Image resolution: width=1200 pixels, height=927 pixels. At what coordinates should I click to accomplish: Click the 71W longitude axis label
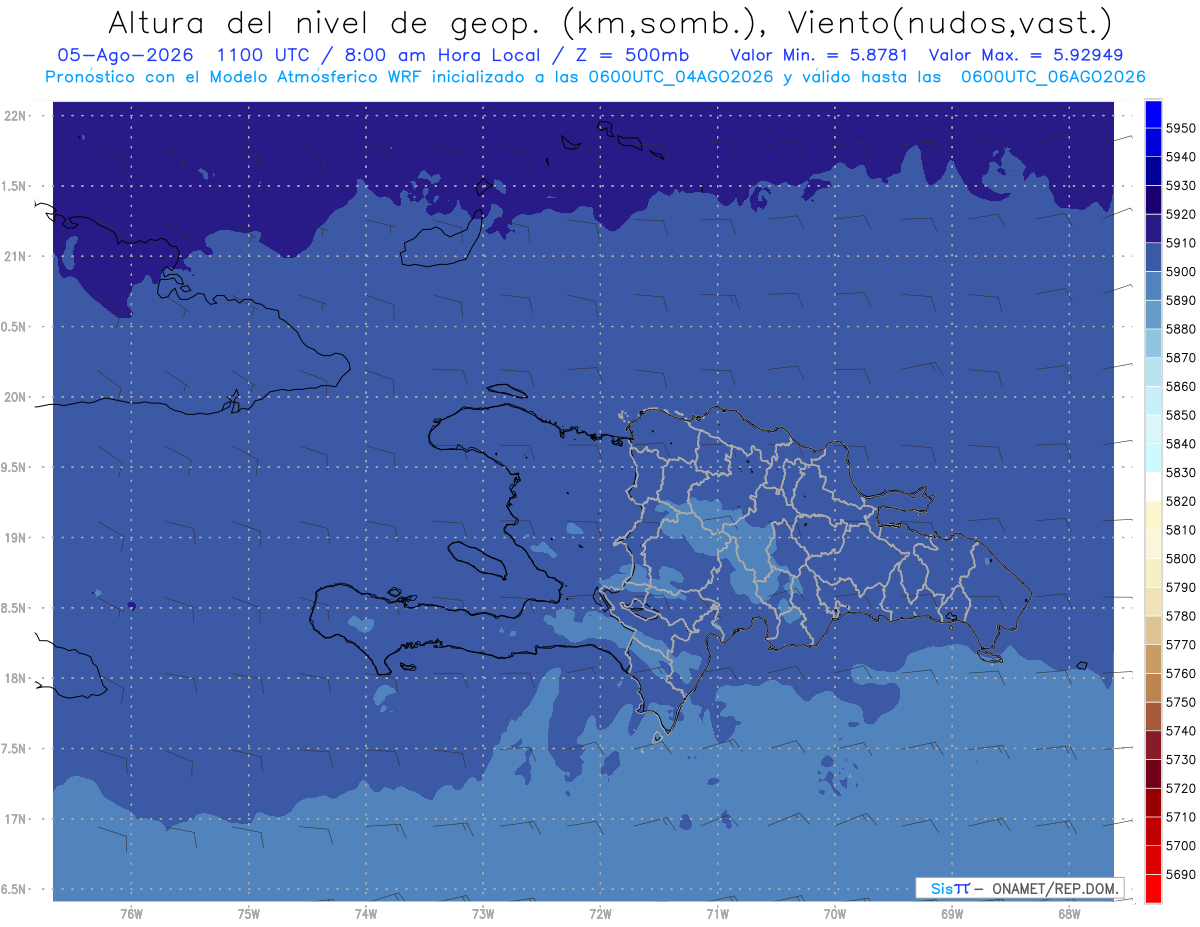[x=717, y=914]
